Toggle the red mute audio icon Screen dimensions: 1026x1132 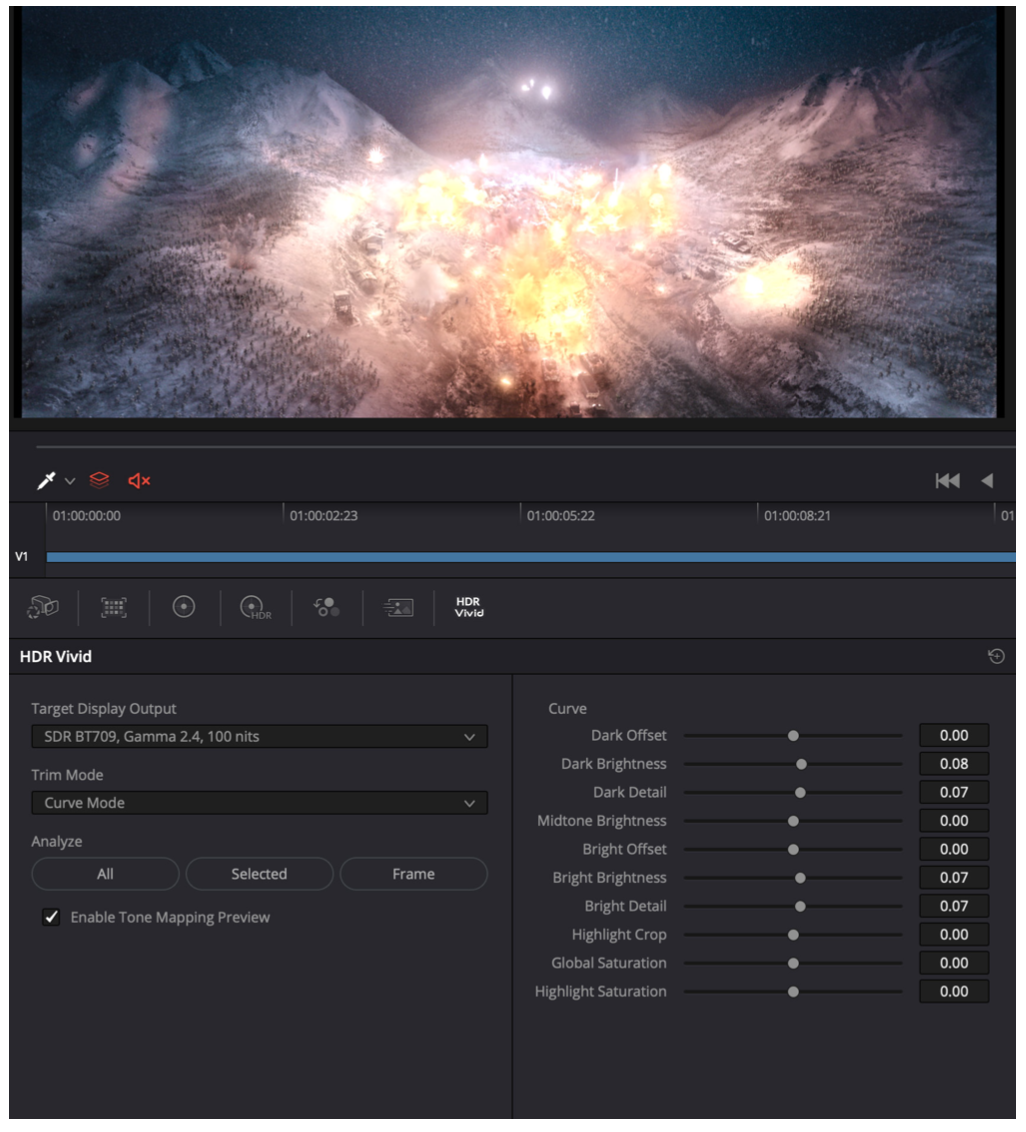tap(139, 480)
